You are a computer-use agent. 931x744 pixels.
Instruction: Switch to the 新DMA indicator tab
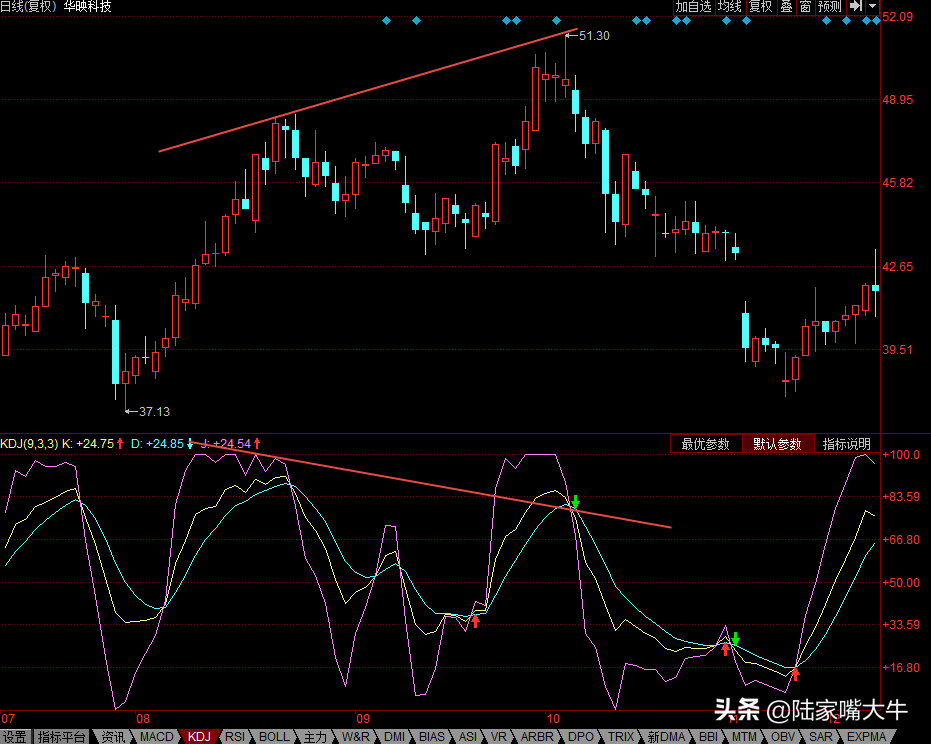point(666,737)
